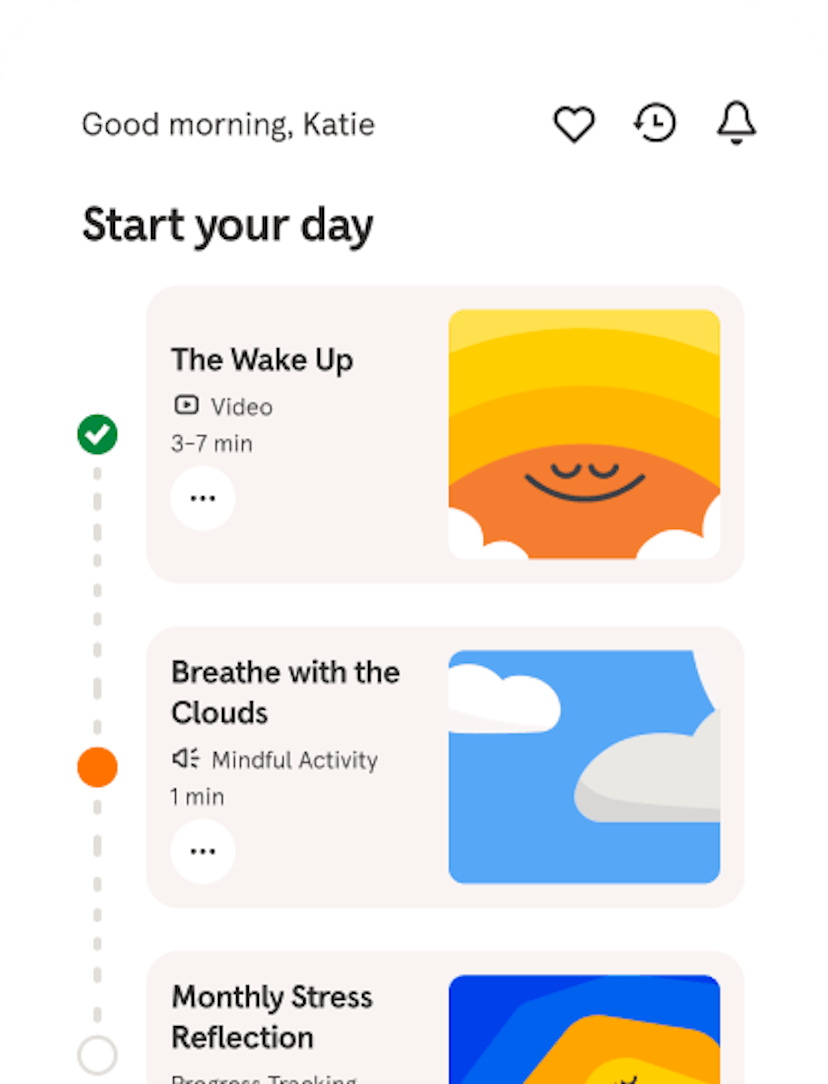Screen dimensions: 828x1084
Task: Click the Good morning, Katie greeting
Action: click(x=228, y=125)
